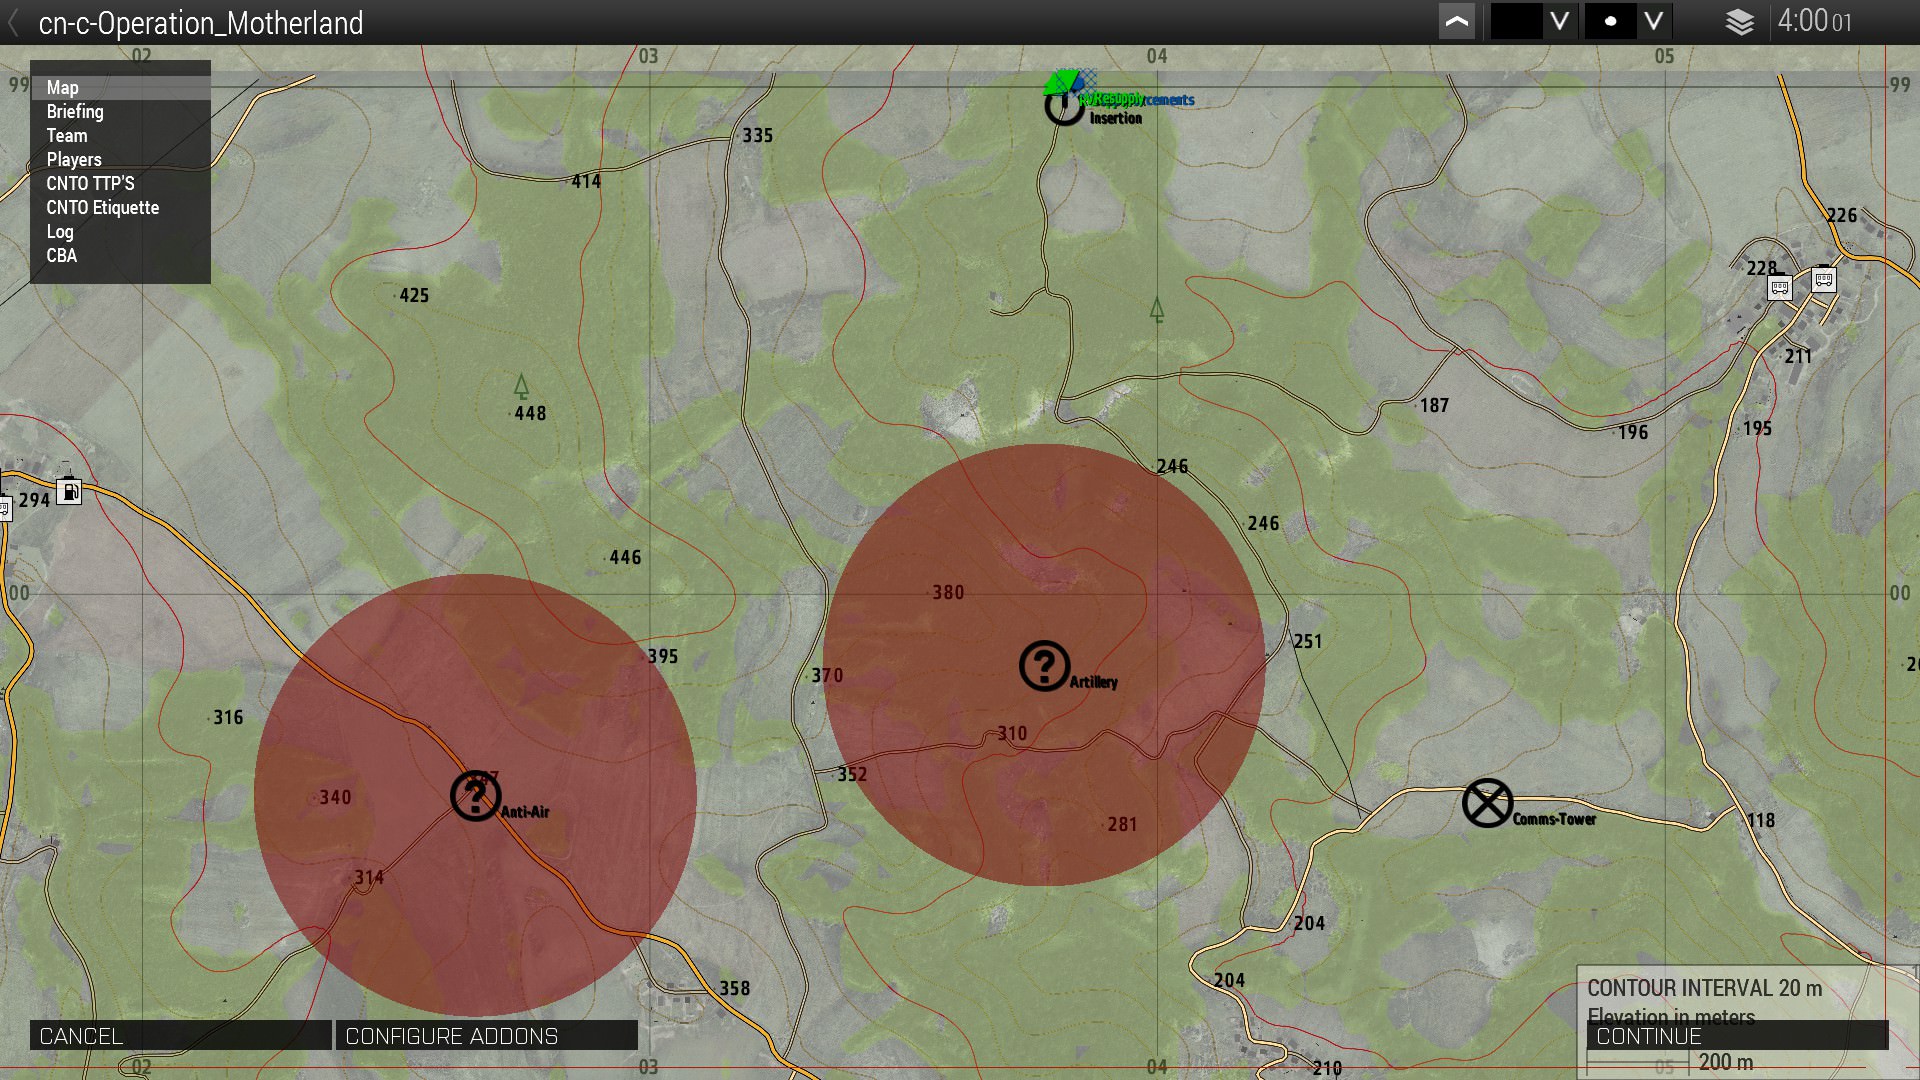Click the Artillery question-mark marker

coord(1044,666)
